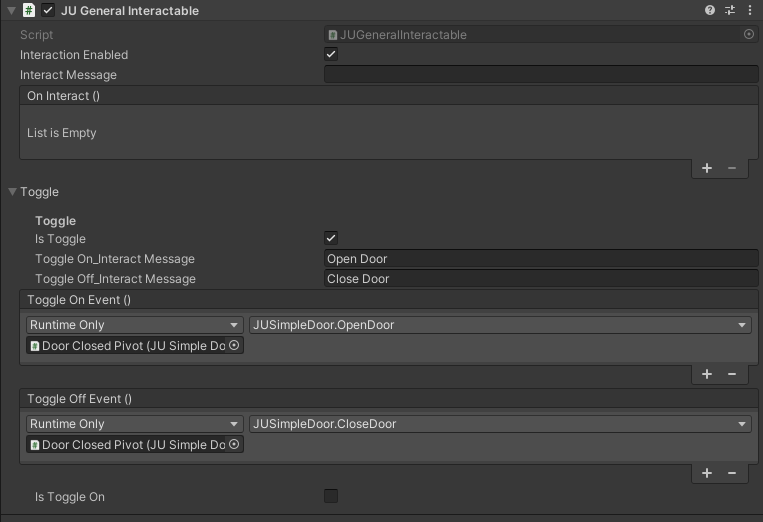Screen dimensions: 763x522
Task: Add a listener to On Interact list
Action: point(707,168)
